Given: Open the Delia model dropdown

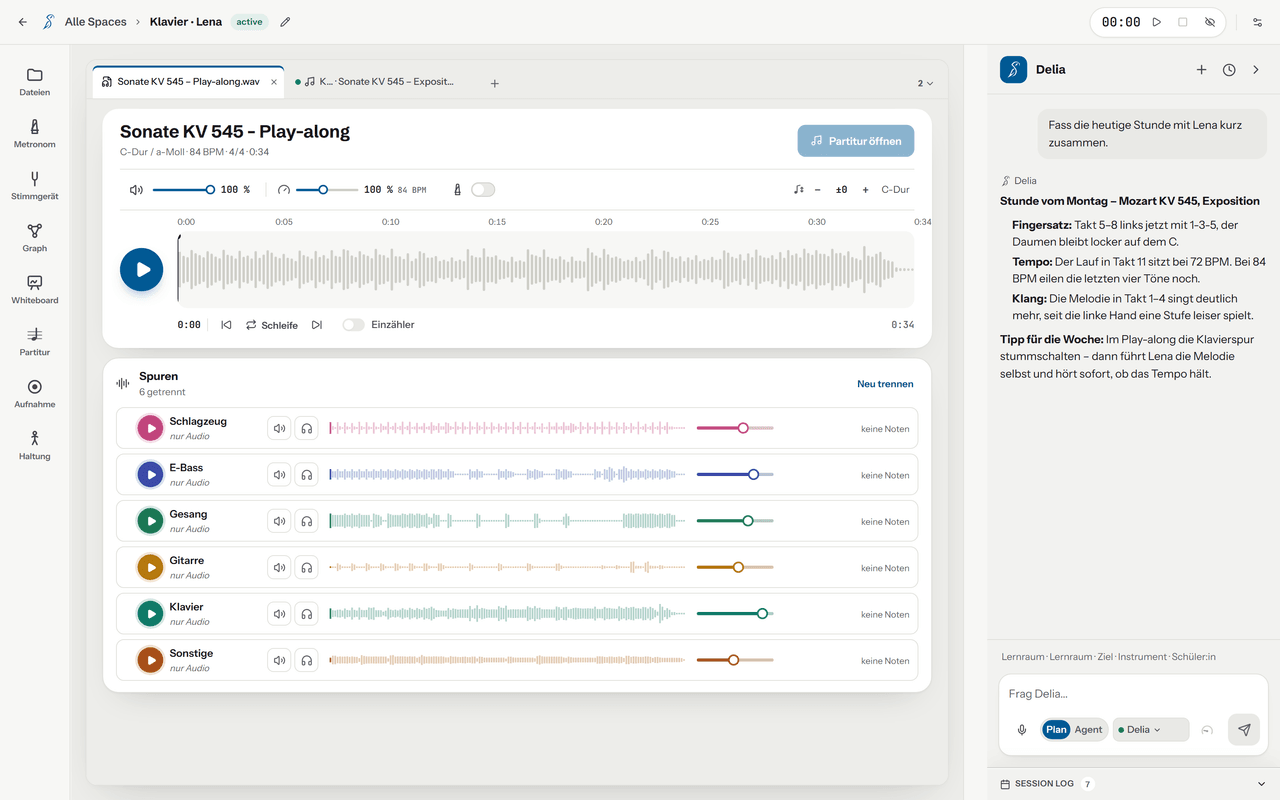Looking at the screenshot, I should 1151,730.
